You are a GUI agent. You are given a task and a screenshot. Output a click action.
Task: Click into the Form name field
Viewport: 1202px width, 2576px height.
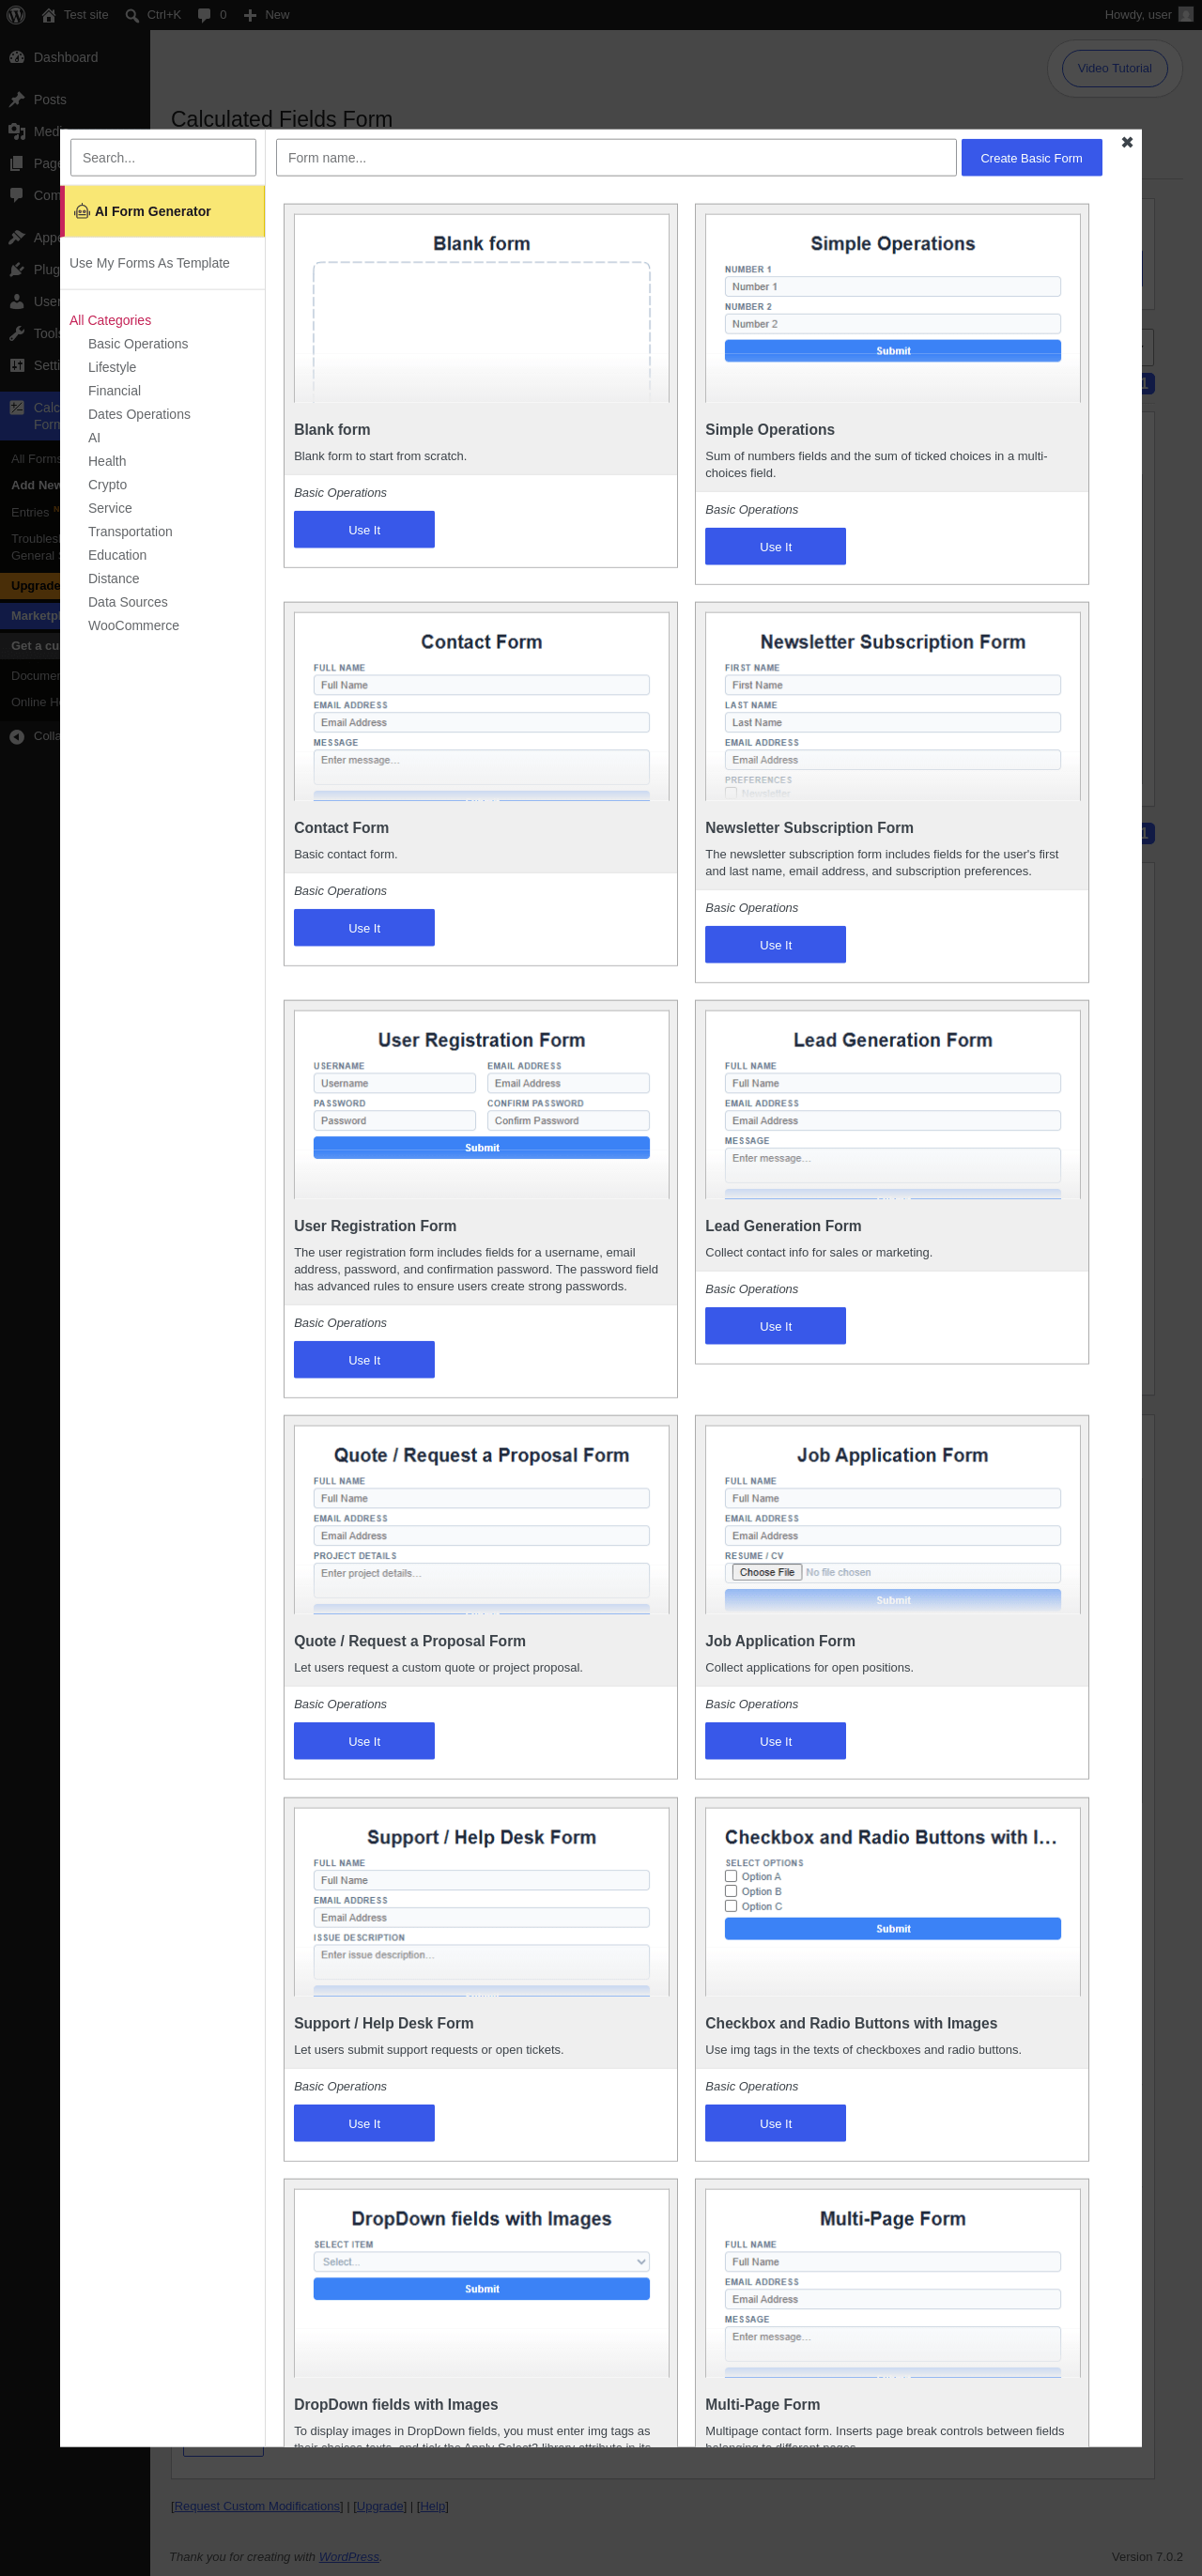point(616,158)
